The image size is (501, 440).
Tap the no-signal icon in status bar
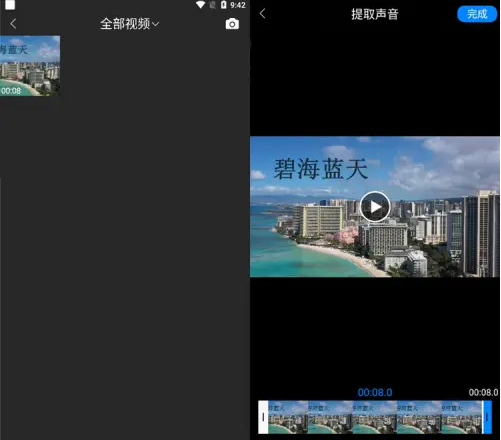coord(212,5)
